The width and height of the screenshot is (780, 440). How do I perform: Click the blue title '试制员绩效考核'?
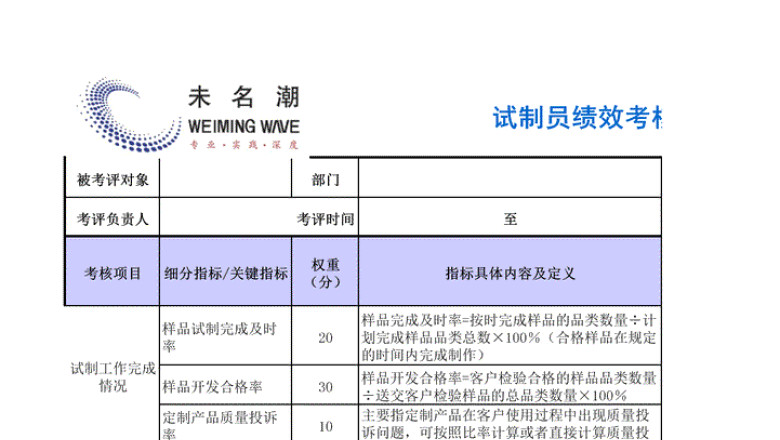click(x=577, y=118)
